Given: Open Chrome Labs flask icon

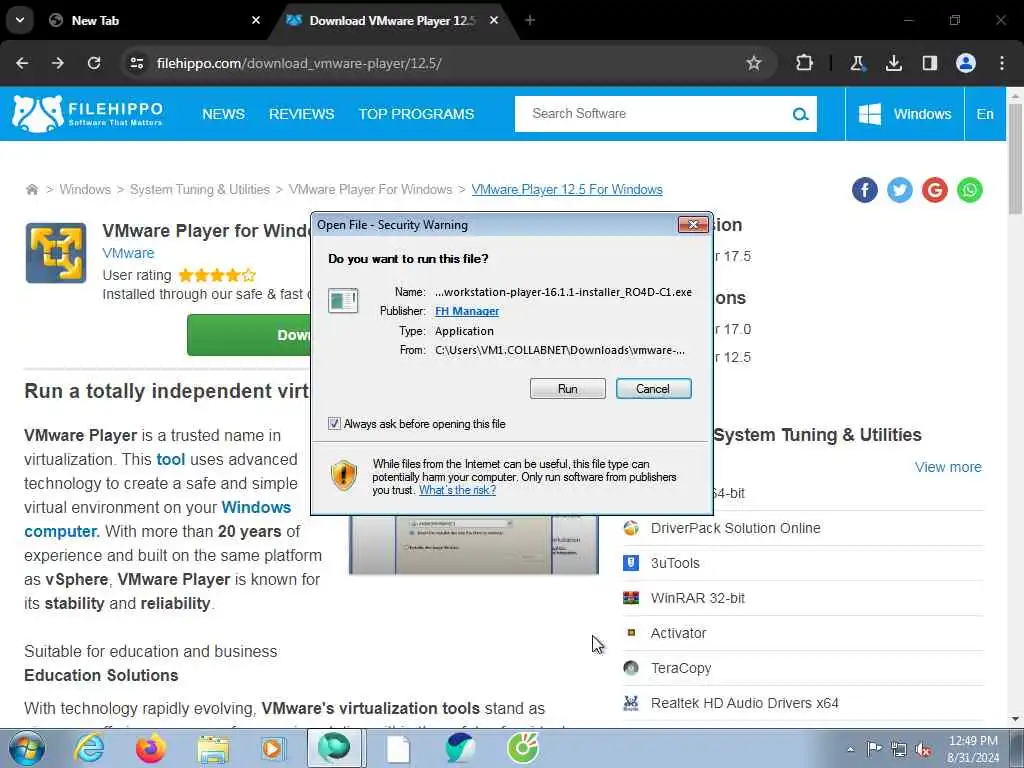Looking at the screenshot, I should [857, 63].
